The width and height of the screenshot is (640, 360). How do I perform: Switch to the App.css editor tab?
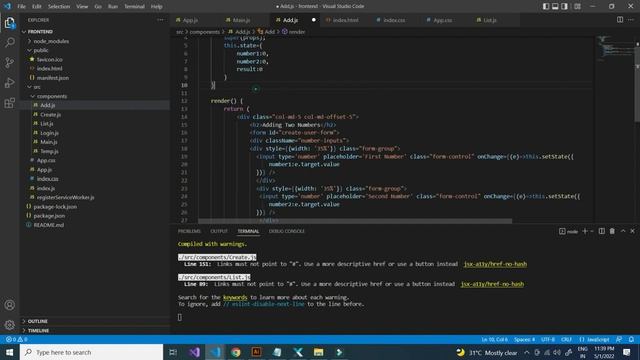[x=442, y=20]
